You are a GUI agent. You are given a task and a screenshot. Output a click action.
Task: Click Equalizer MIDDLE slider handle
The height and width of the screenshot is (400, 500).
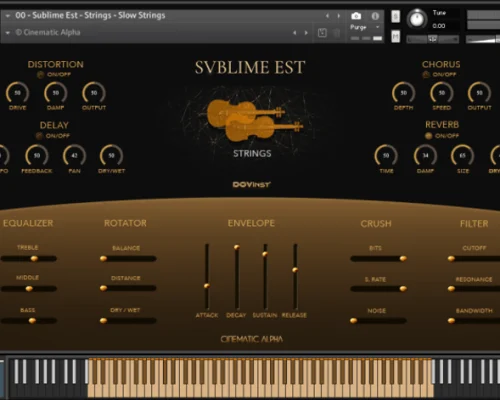pyautogui.click(x=29, y=289)
